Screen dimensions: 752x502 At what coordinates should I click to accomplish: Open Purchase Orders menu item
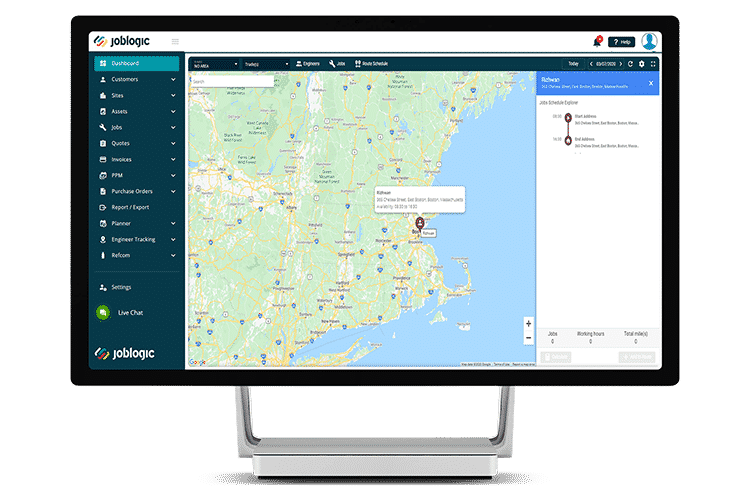pos(137,191)
